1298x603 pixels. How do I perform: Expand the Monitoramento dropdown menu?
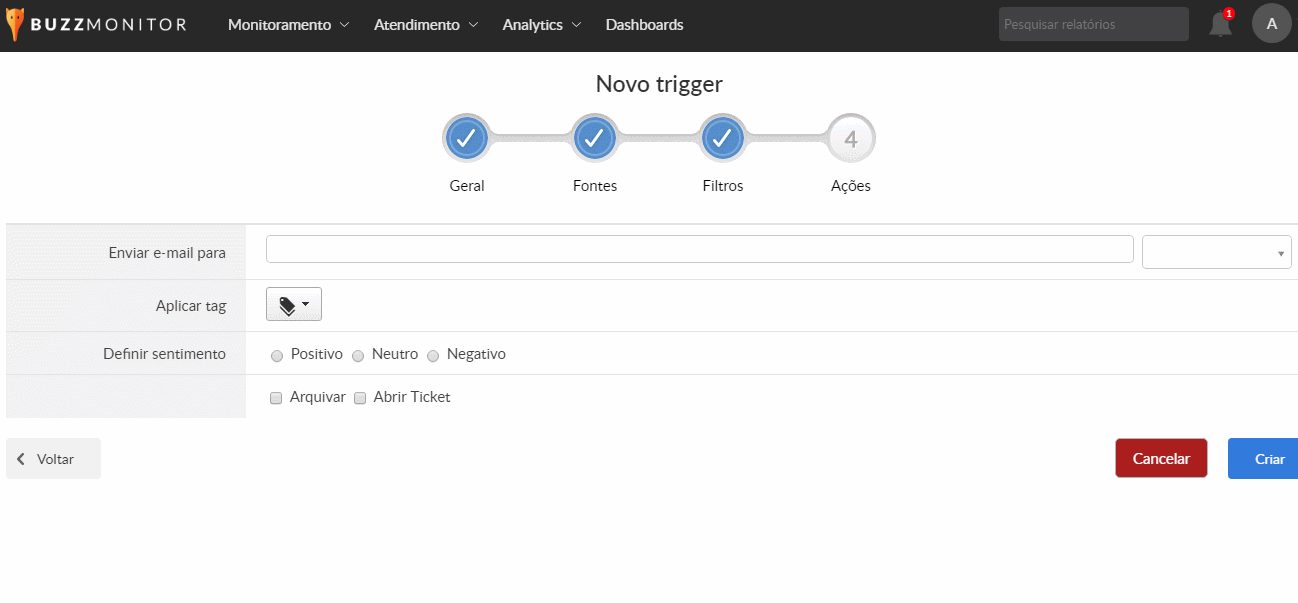pos(288,25)
